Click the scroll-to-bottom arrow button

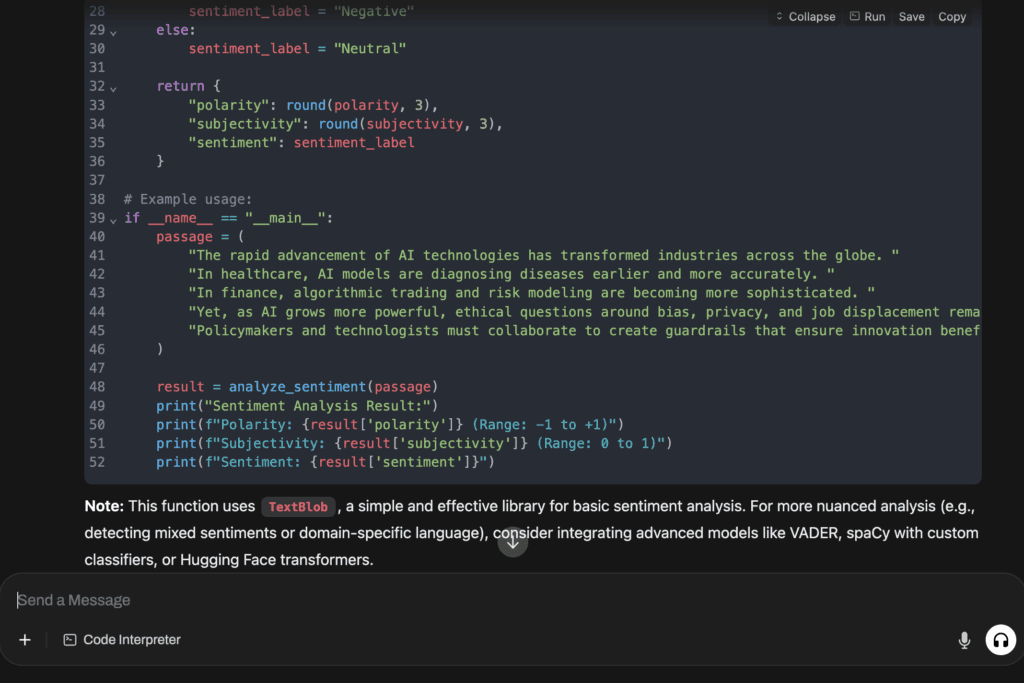[513, 541]
